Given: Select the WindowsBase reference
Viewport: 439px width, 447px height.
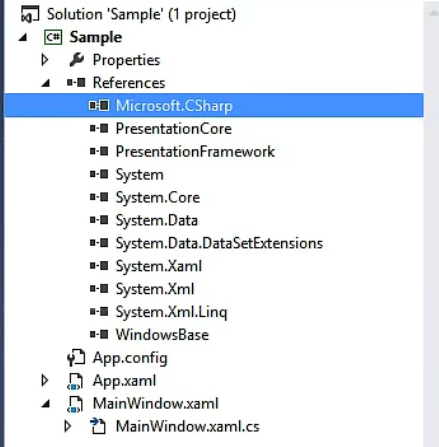Looking at the screenshot, I should (x=162, y=335).
